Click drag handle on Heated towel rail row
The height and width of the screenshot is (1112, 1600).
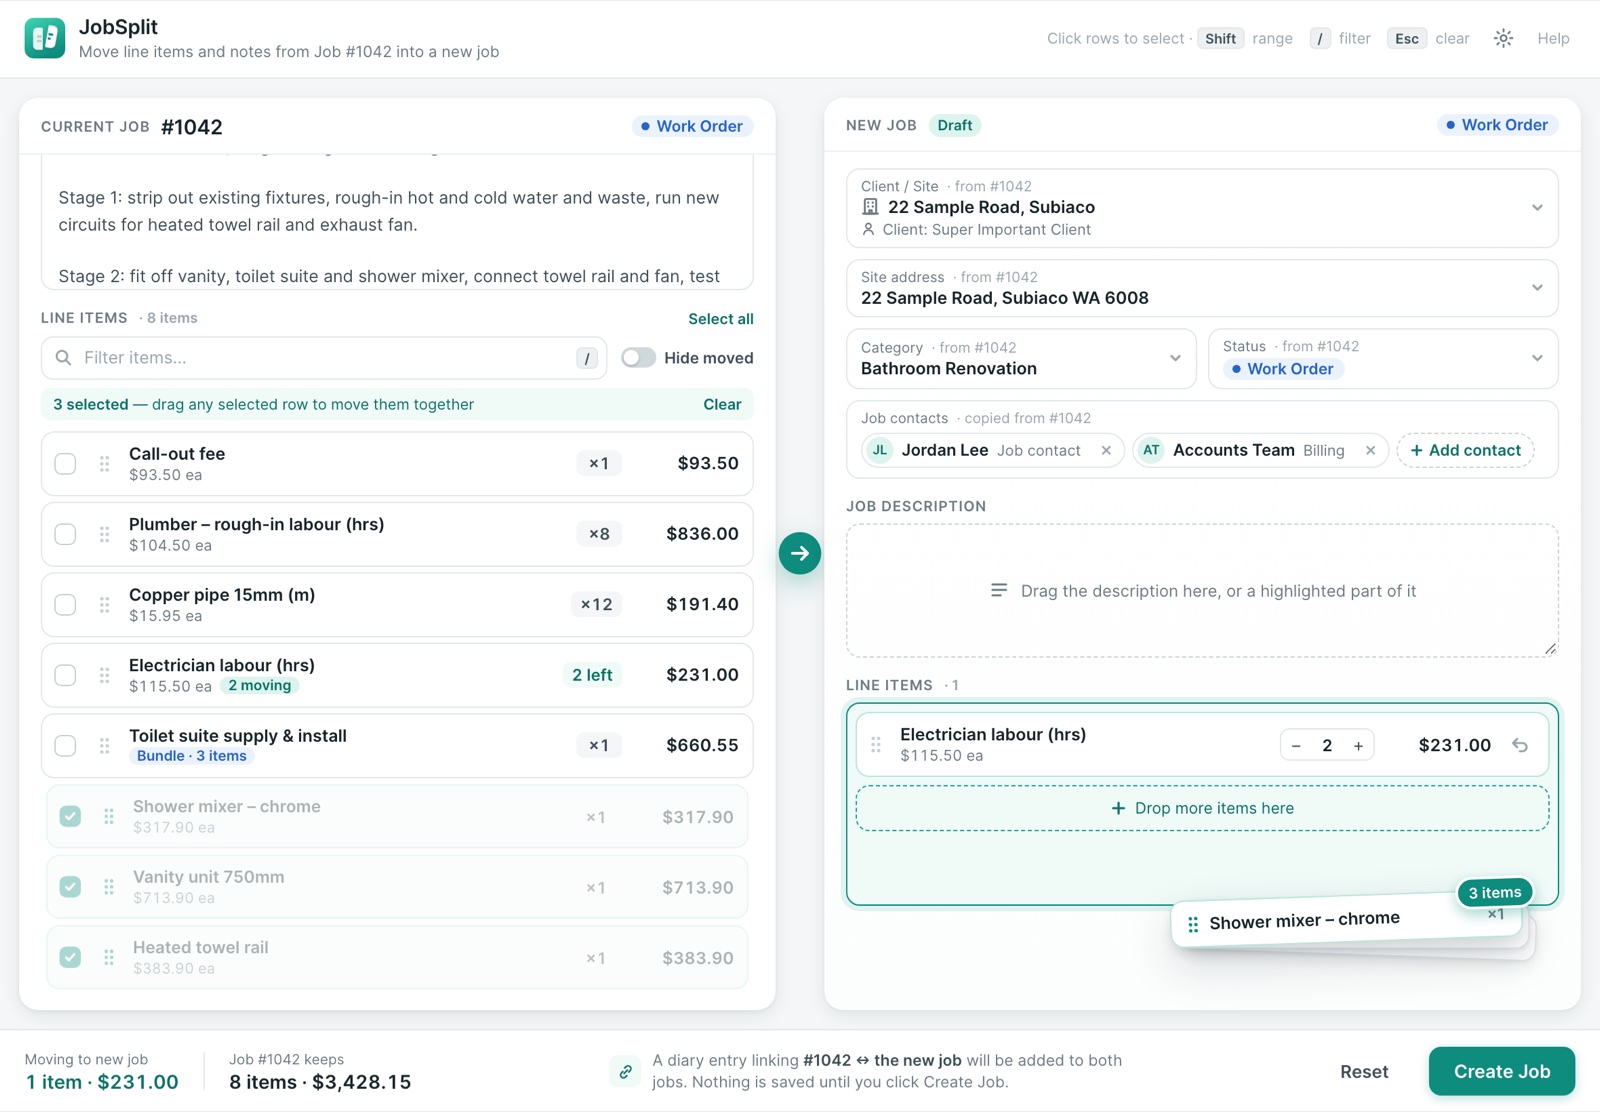coord(109,958)
